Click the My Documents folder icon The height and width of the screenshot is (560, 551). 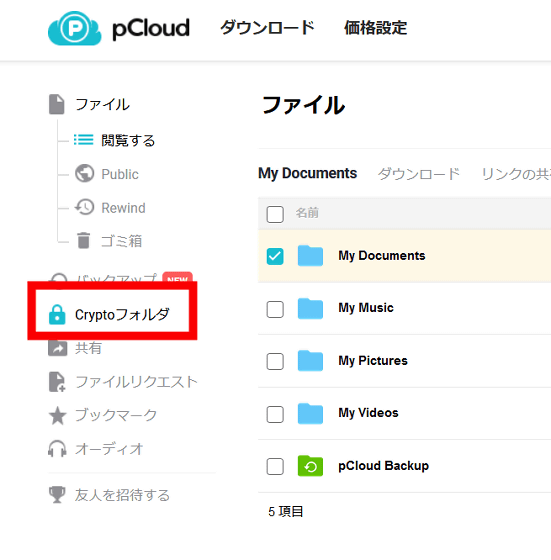310,255
